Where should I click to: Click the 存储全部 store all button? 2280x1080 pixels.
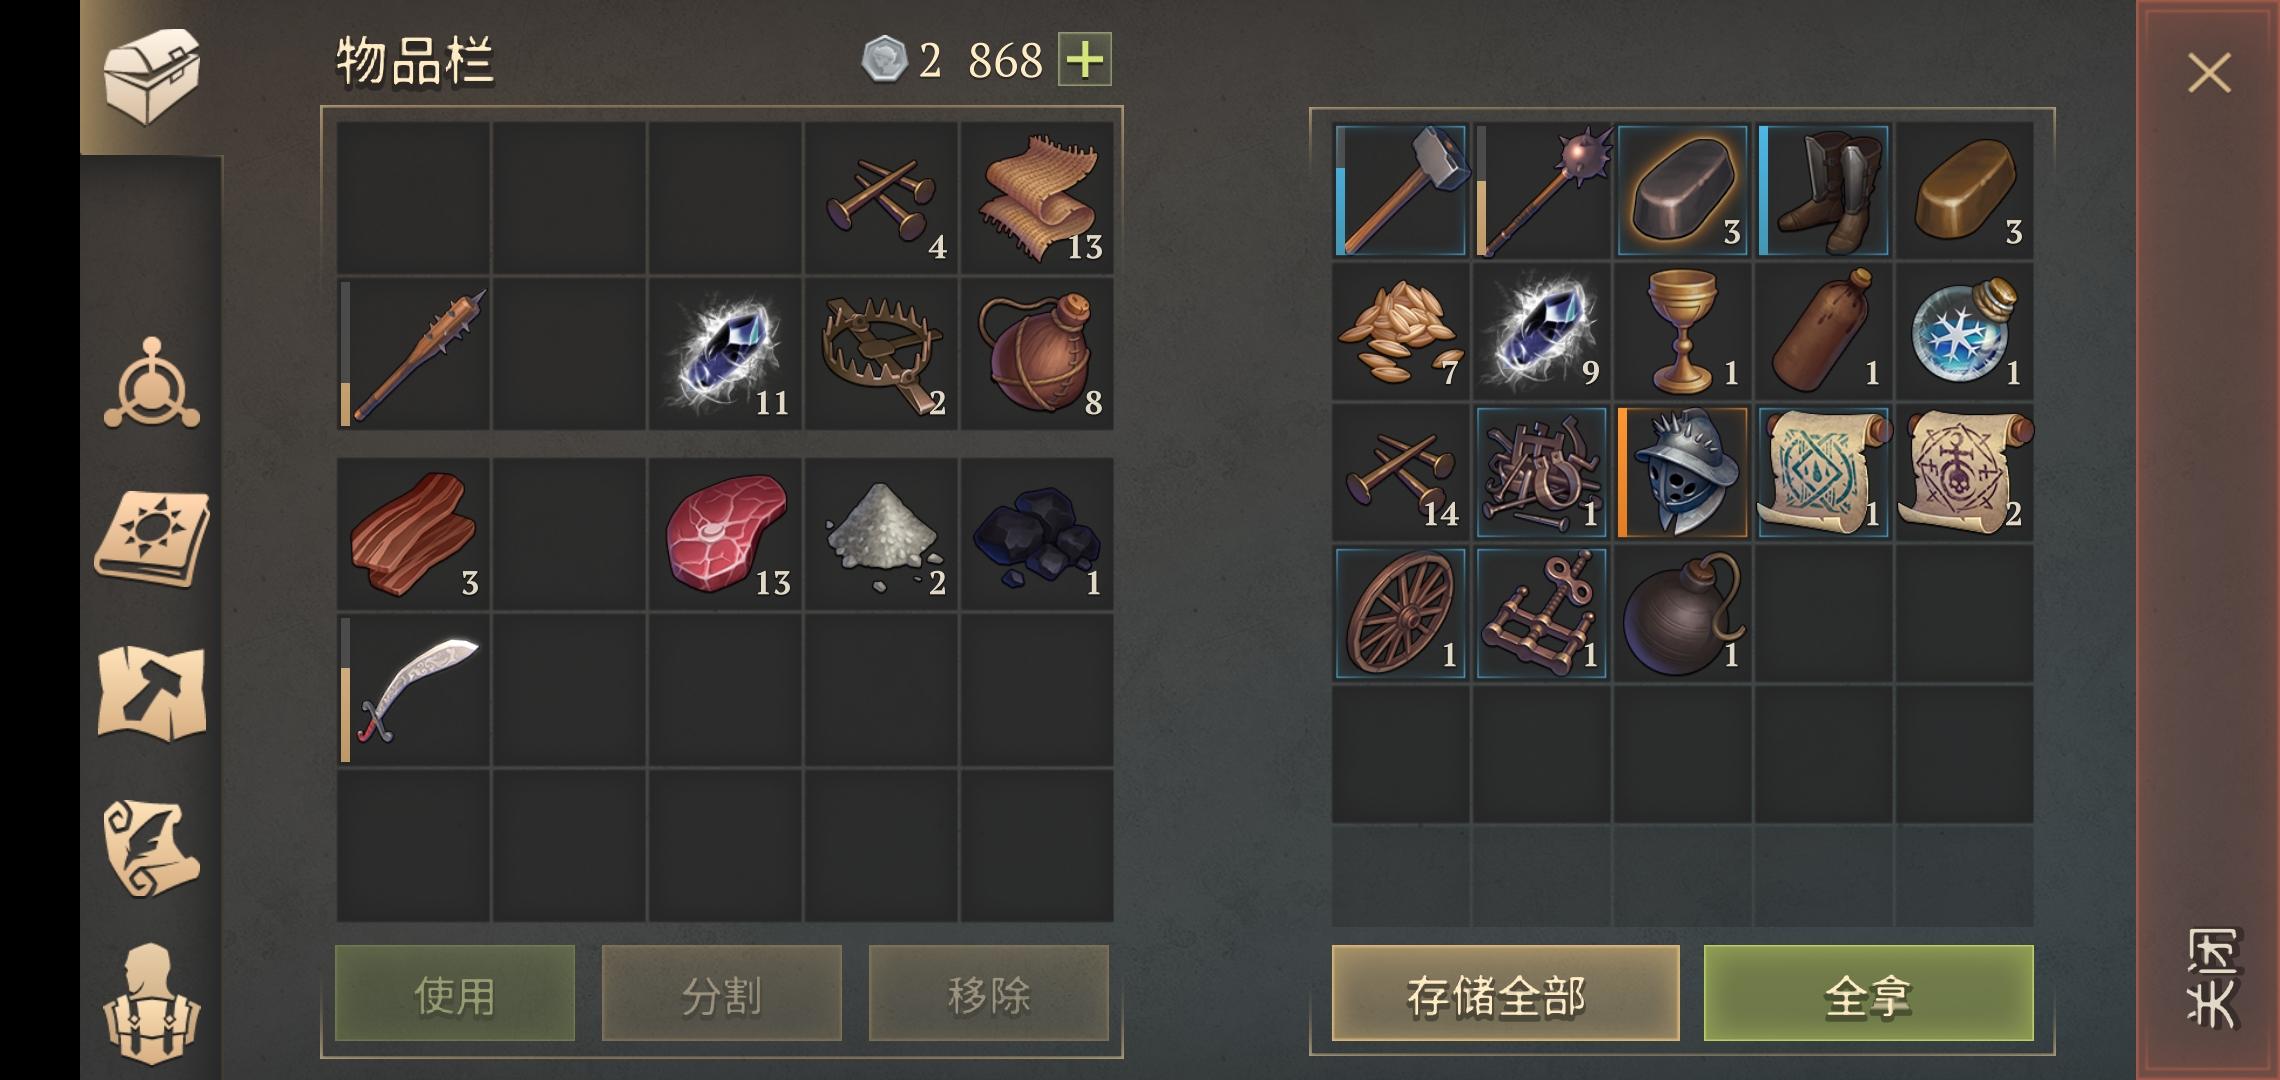pos(1505,993)
